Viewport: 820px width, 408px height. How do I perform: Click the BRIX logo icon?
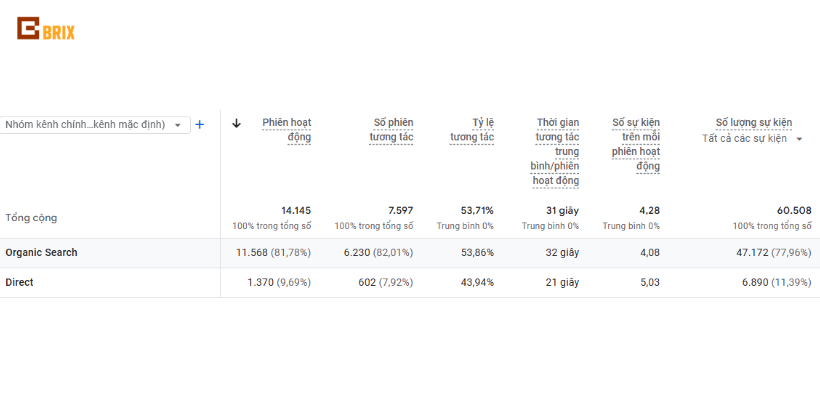click(28, 29)
